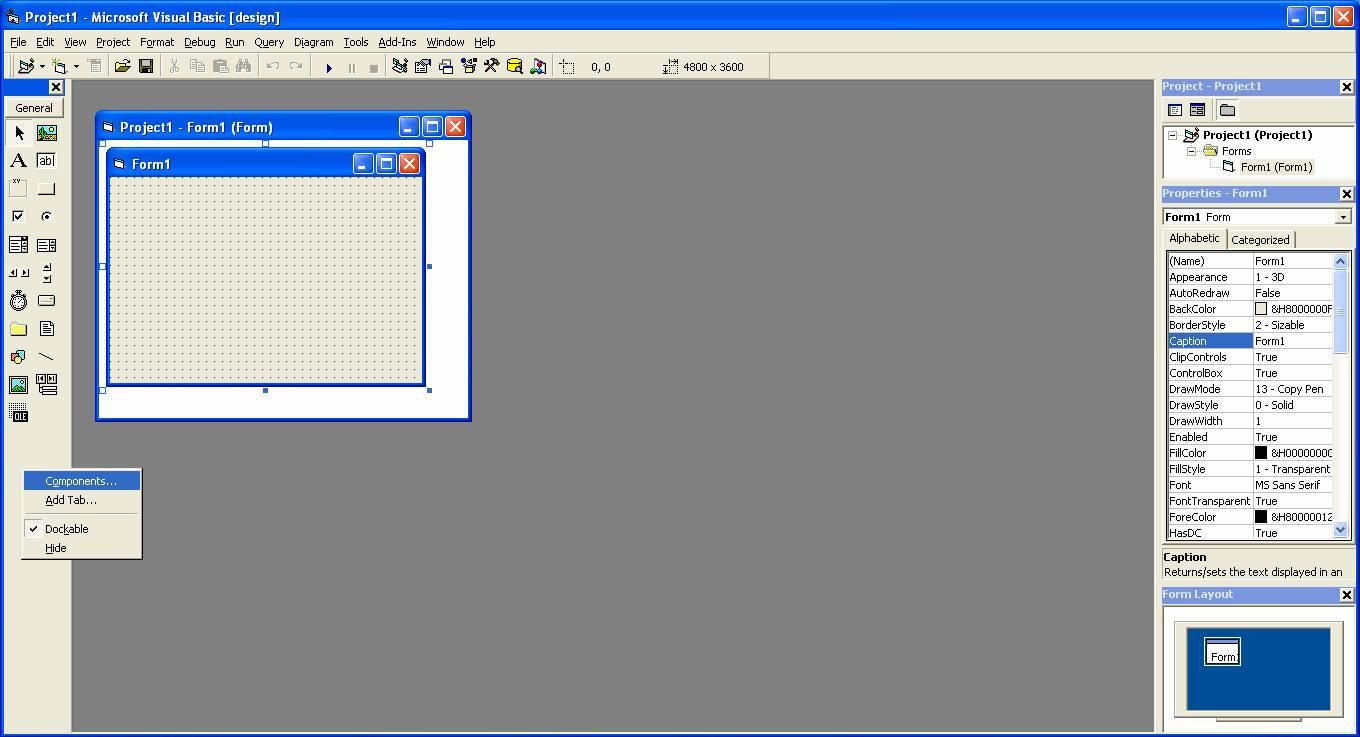The image size is (1360, 737).
Task: Collapse the Project1 (Project1) tree node
Action: [x=1173, y=135]
